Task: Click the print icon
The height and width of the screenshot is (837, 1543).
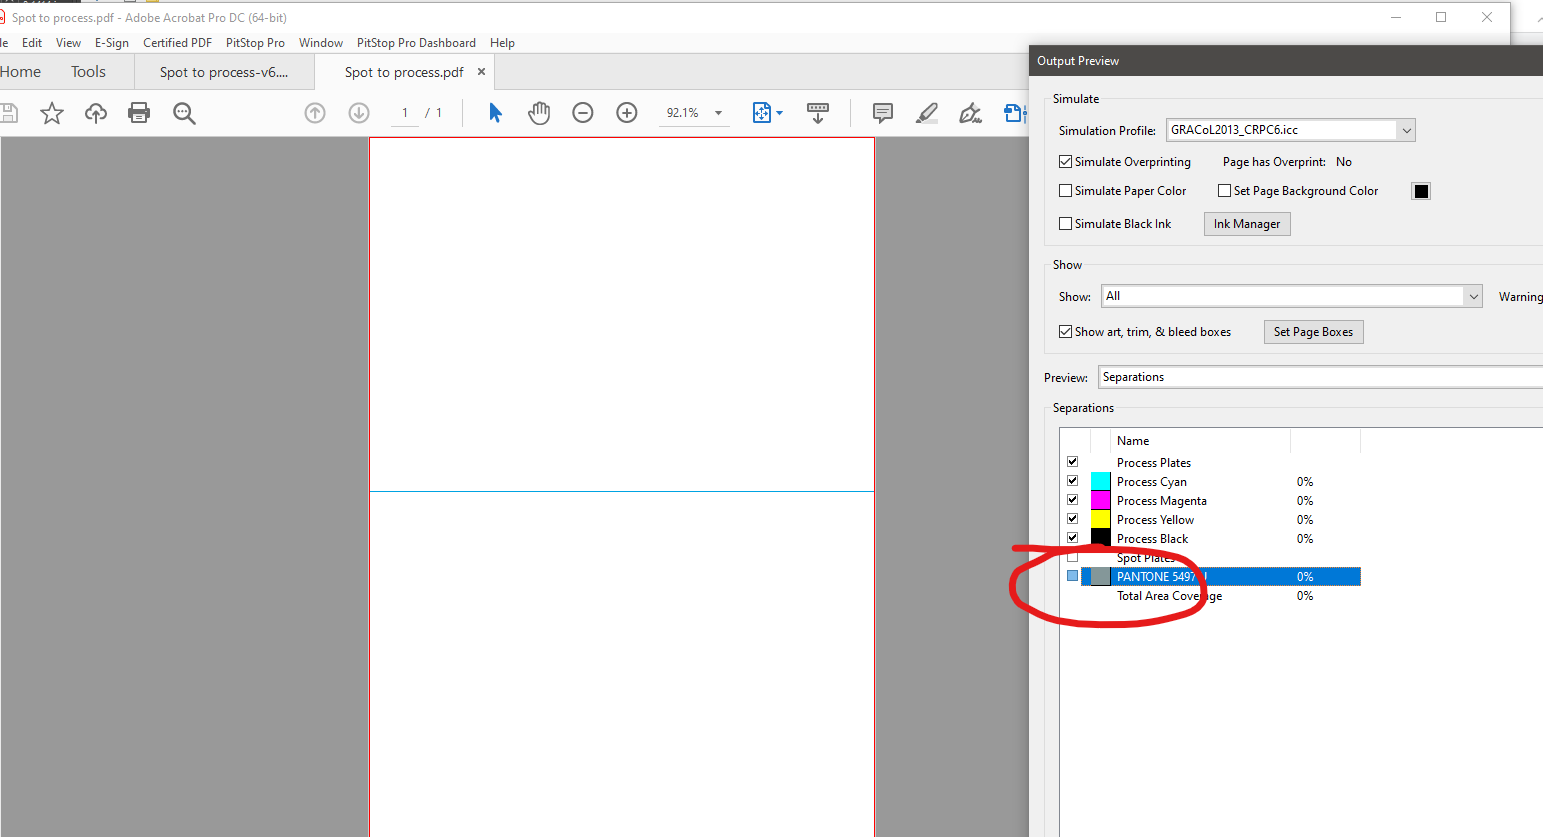Action: click(139, 113)
